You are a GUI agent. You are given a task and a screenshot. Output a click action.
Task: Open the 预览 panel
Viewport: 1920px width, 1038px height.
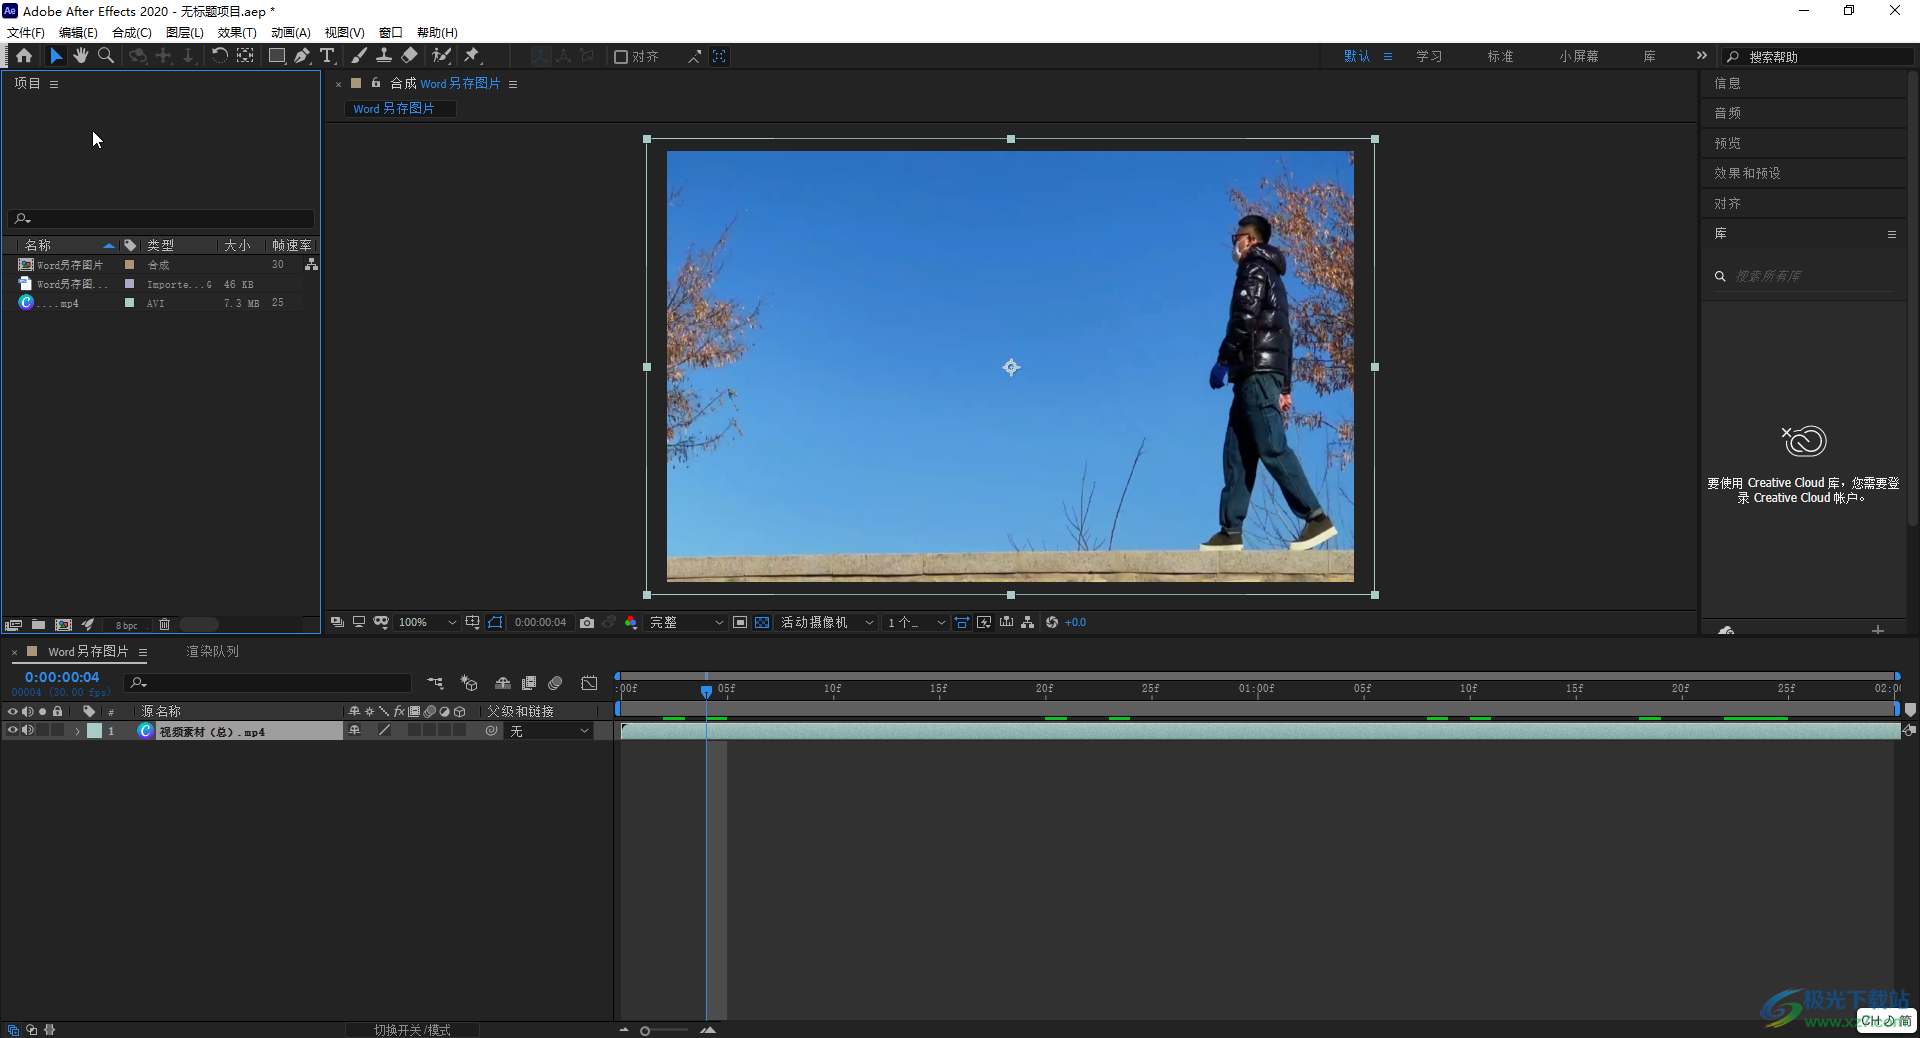pos(1727,143)
